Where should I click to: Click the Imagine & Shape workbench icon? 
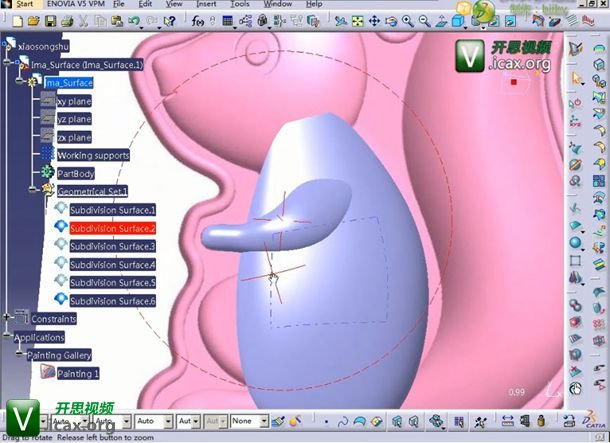click(x=576, y=48)
